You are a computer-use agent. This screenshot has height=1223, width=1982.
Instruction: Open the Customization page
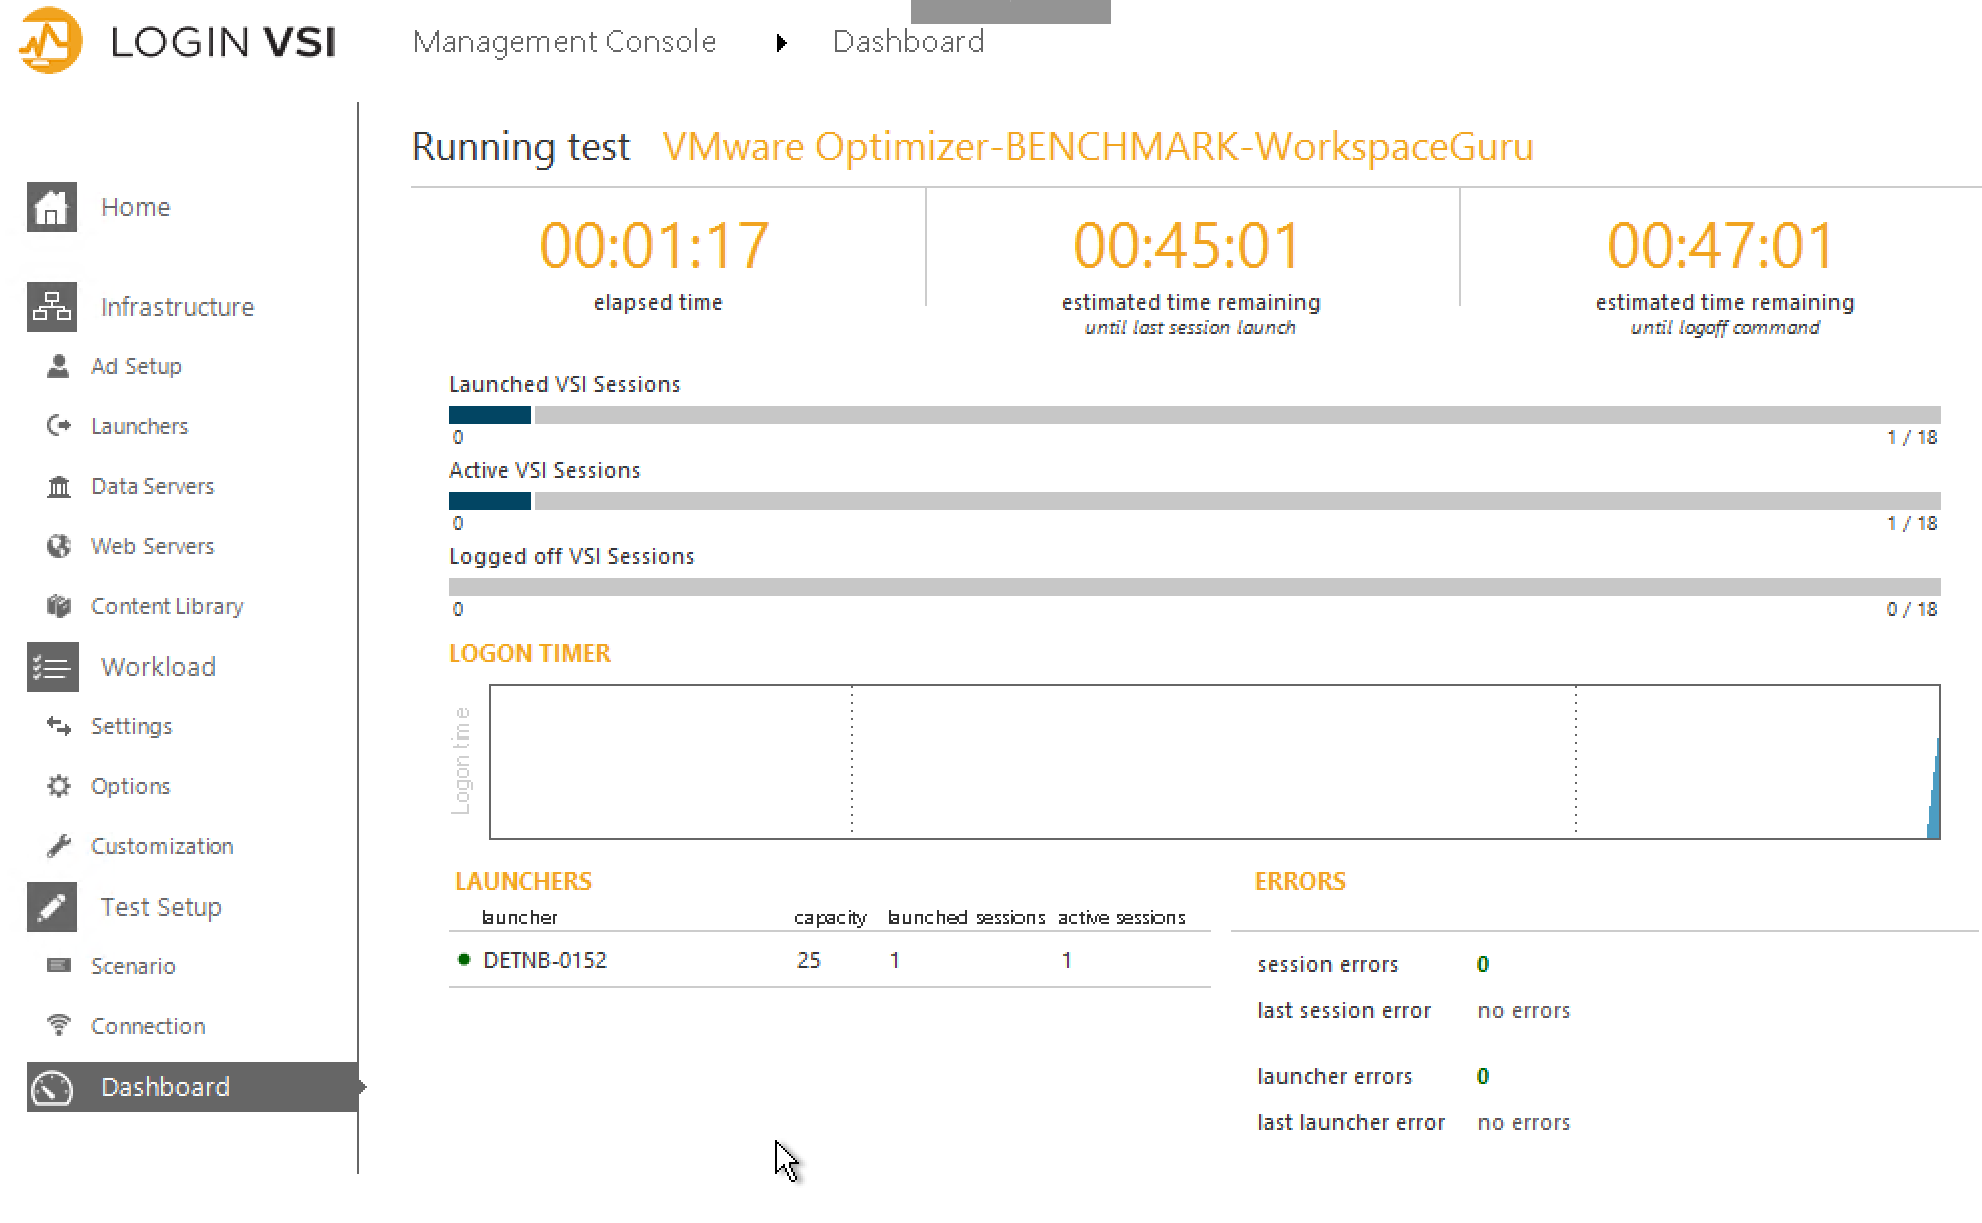[x=162, y=846]
